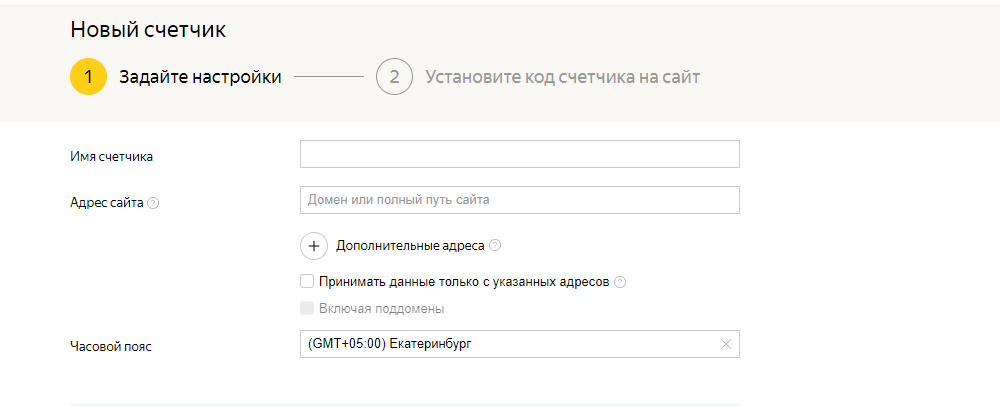Click the step 2 circle indicator

[x=394, y=76]
